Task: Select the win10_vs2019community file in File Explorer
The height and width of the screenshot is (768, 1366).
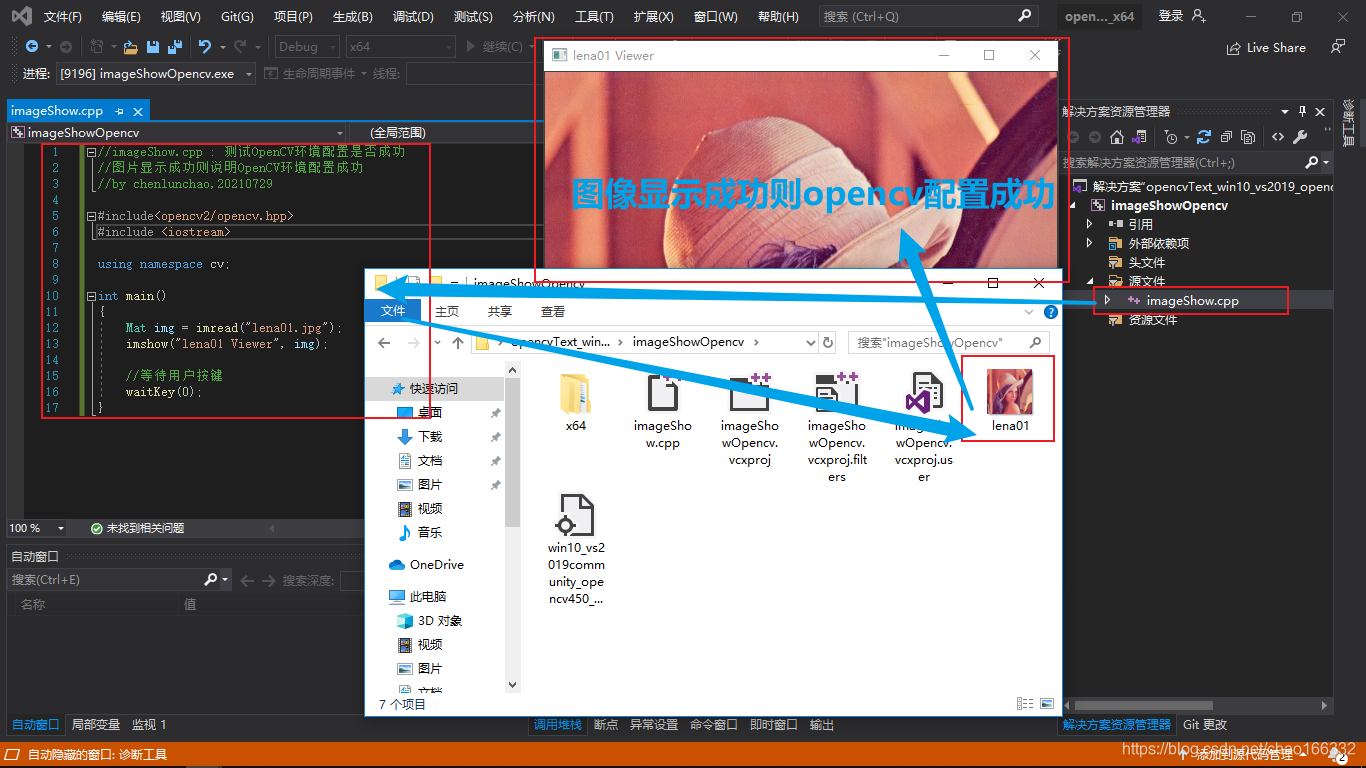Action: pos(576,548)
